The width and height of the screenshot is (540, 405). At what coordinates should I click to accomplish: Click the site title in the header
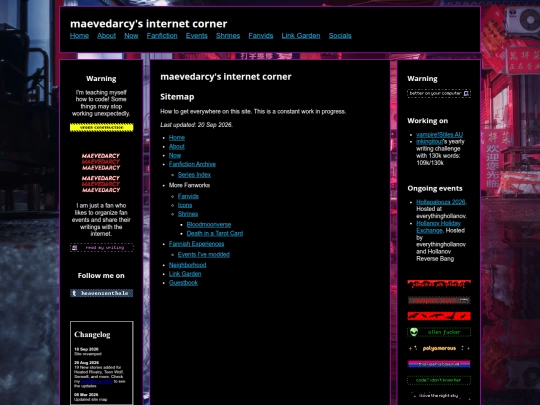(148, 24)
